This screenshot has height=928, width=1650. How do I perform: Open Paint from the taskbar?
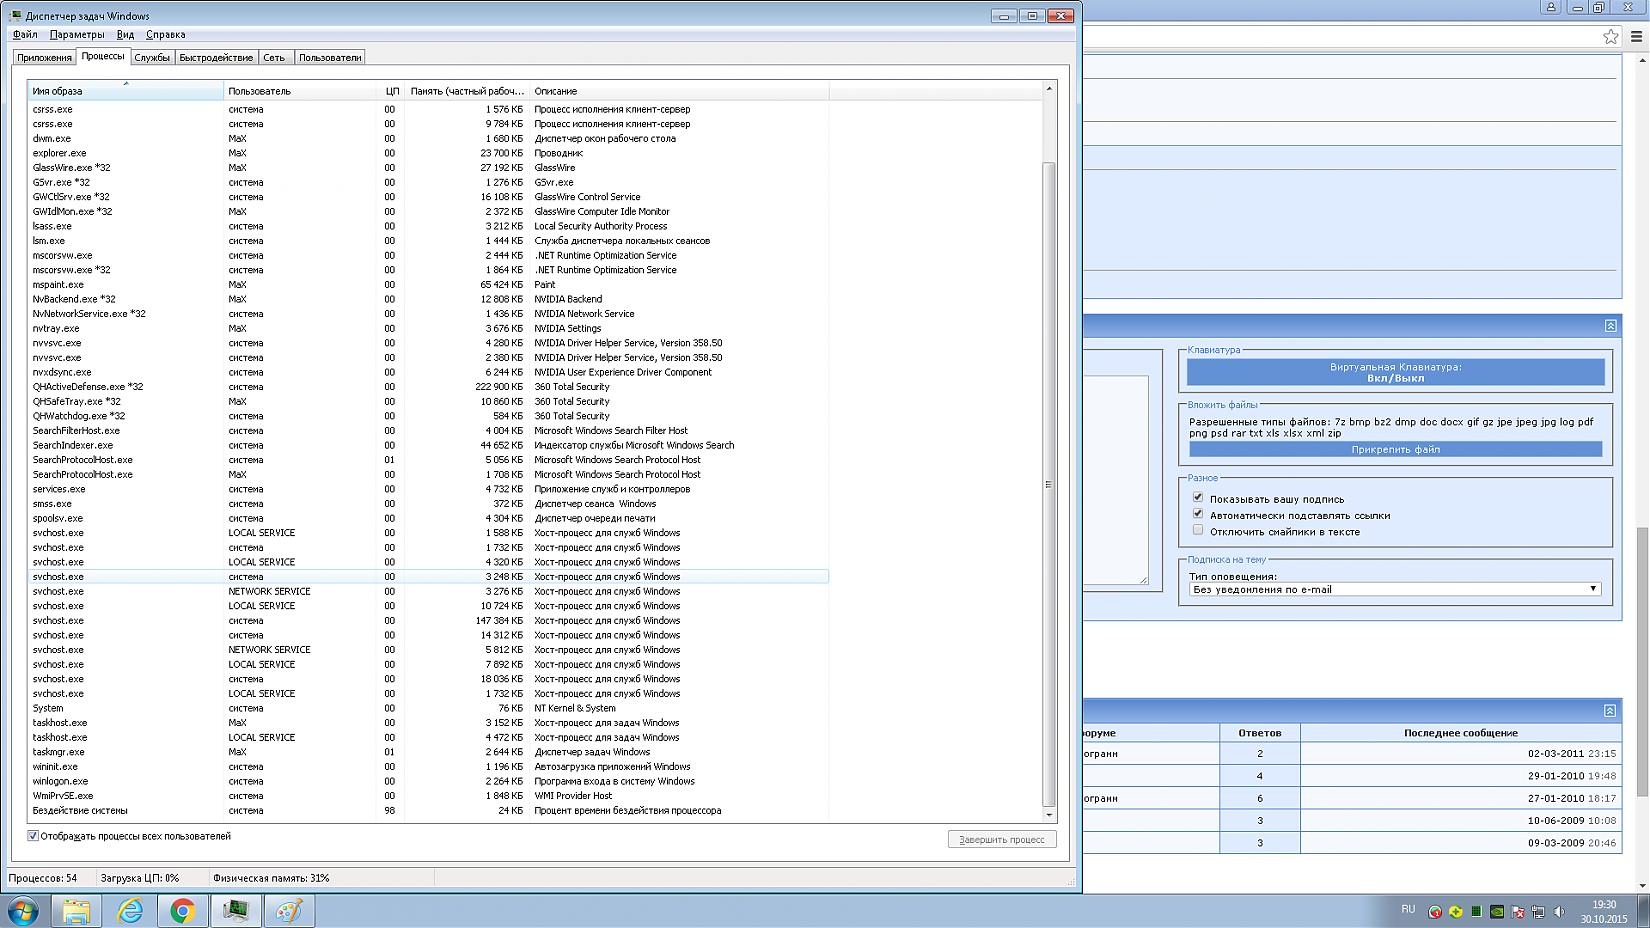click(289, 911)
